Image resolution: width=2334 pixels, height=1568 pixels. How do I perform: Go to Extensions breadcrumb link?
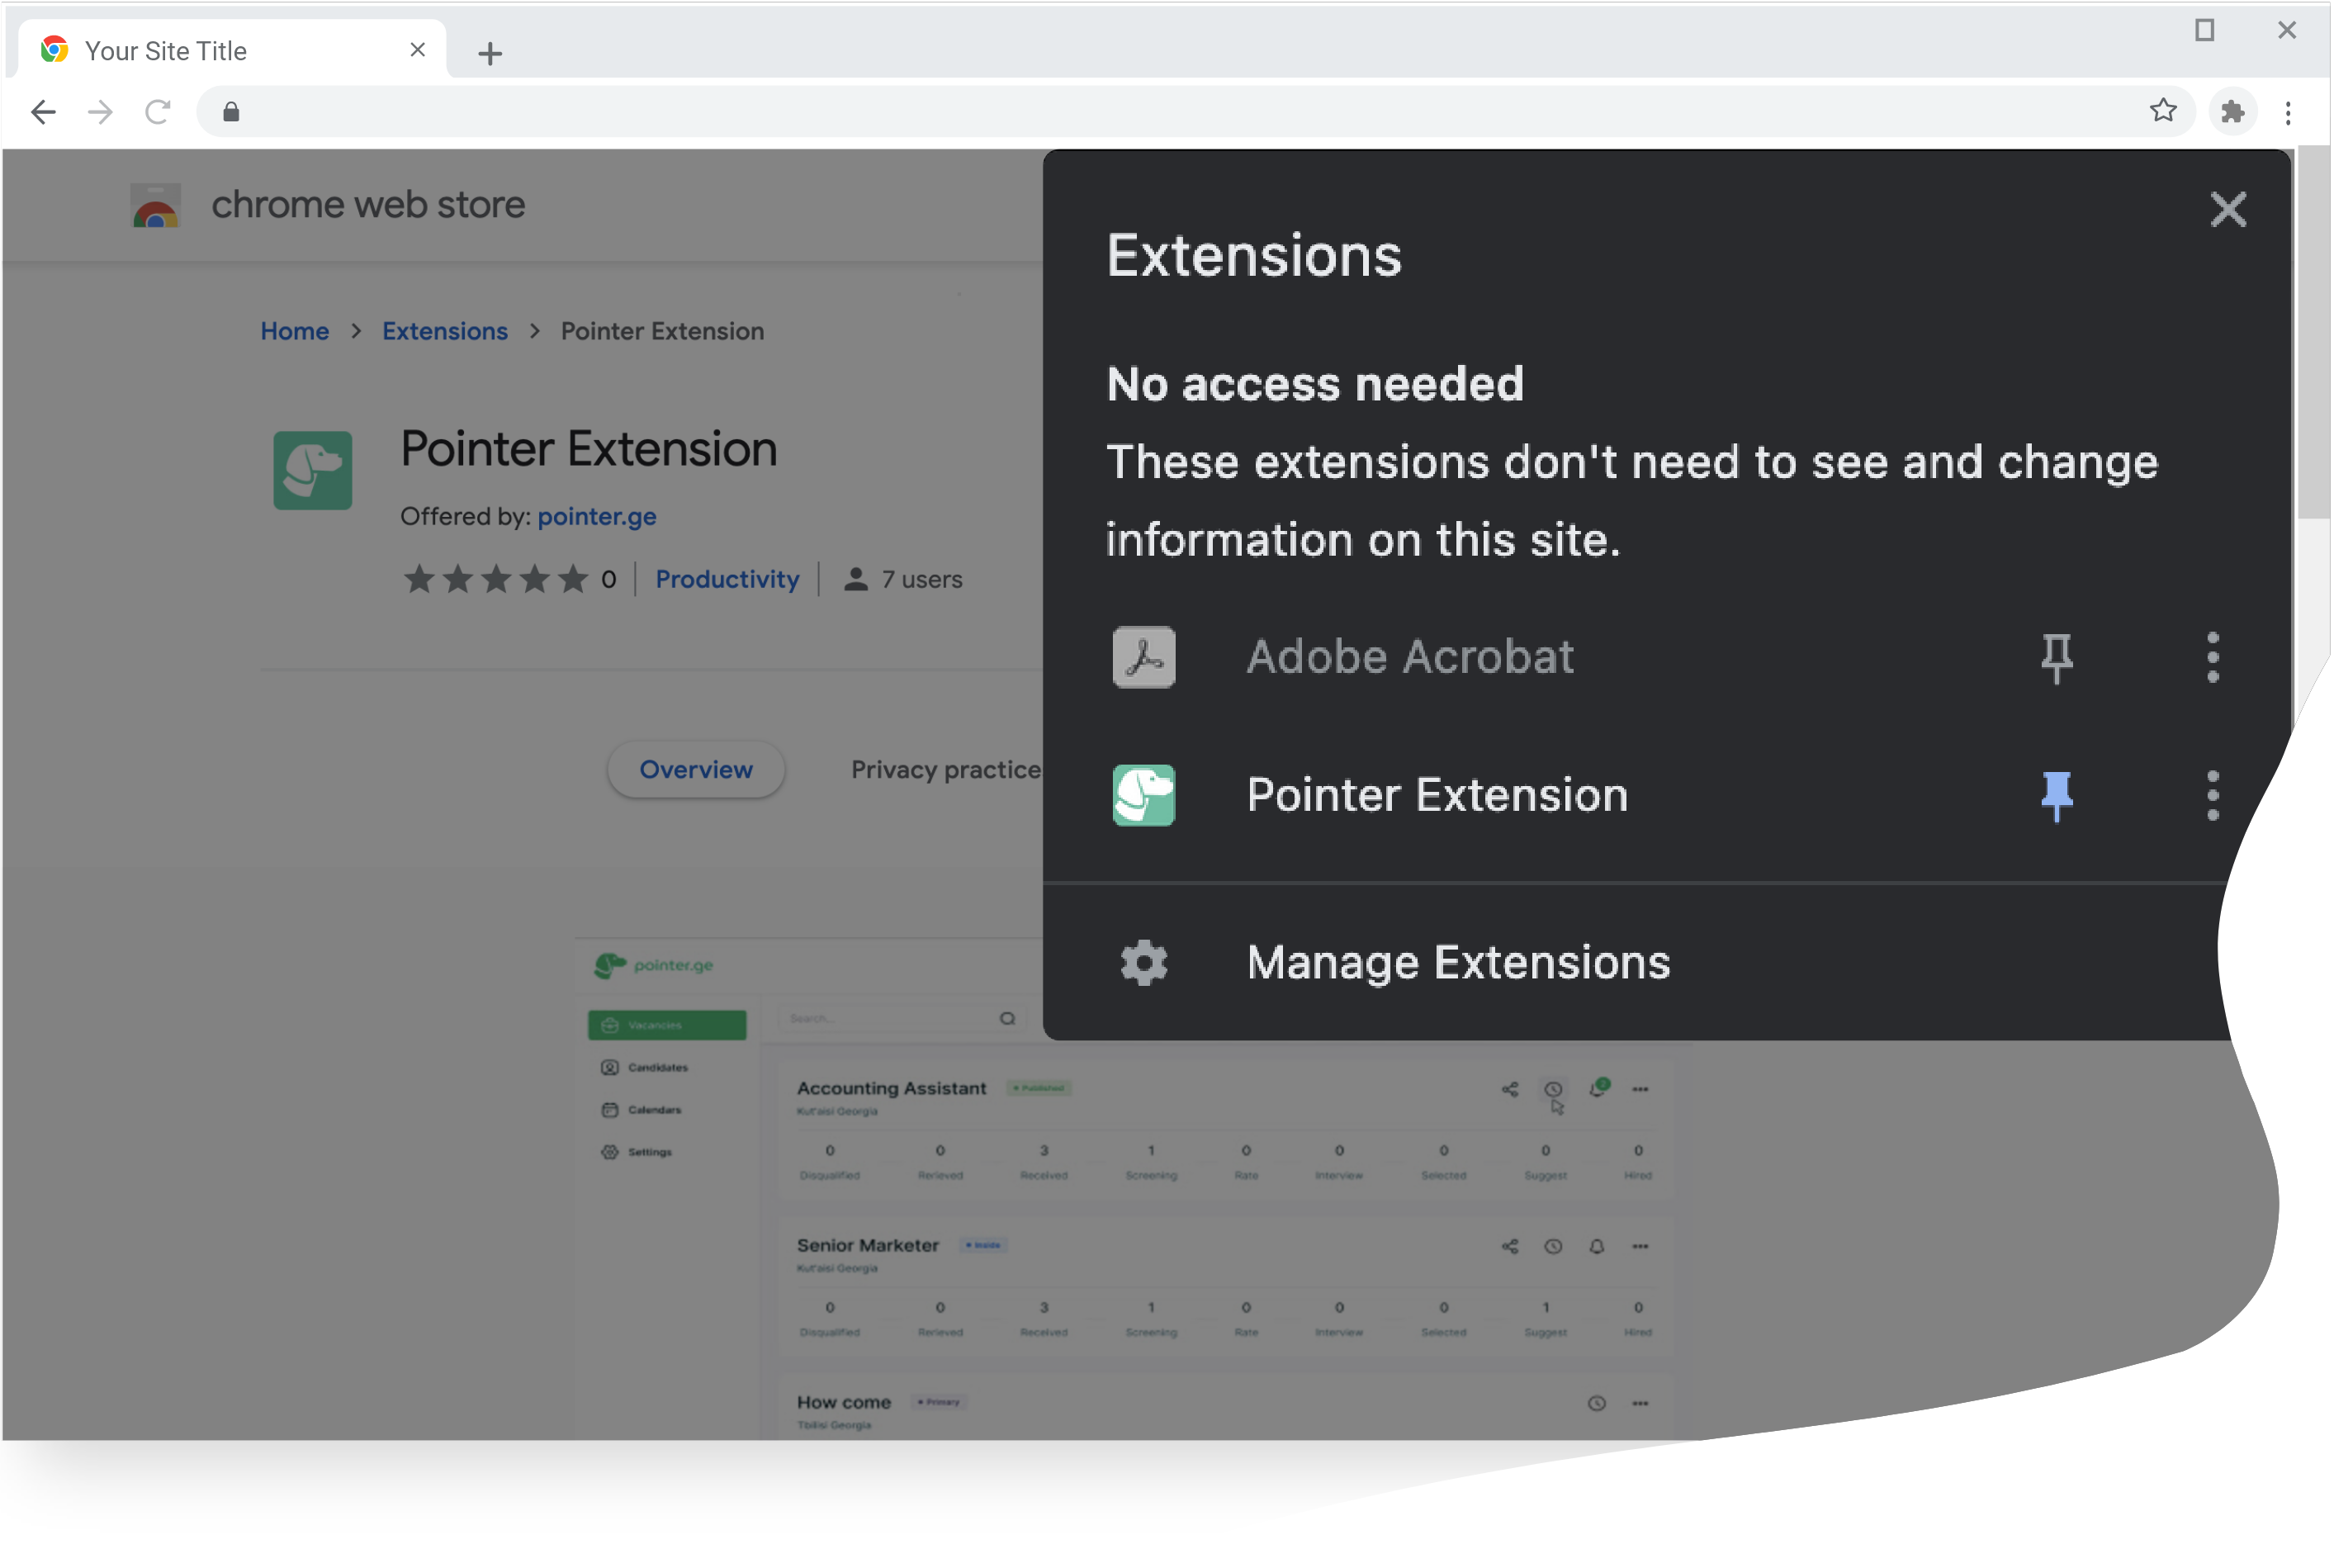(445, 332)
